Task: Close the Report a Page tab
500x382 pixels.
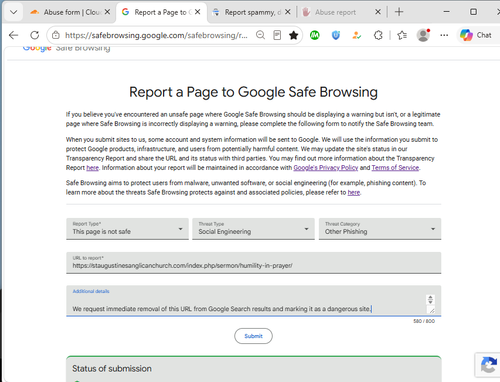Action: [198, 12]
